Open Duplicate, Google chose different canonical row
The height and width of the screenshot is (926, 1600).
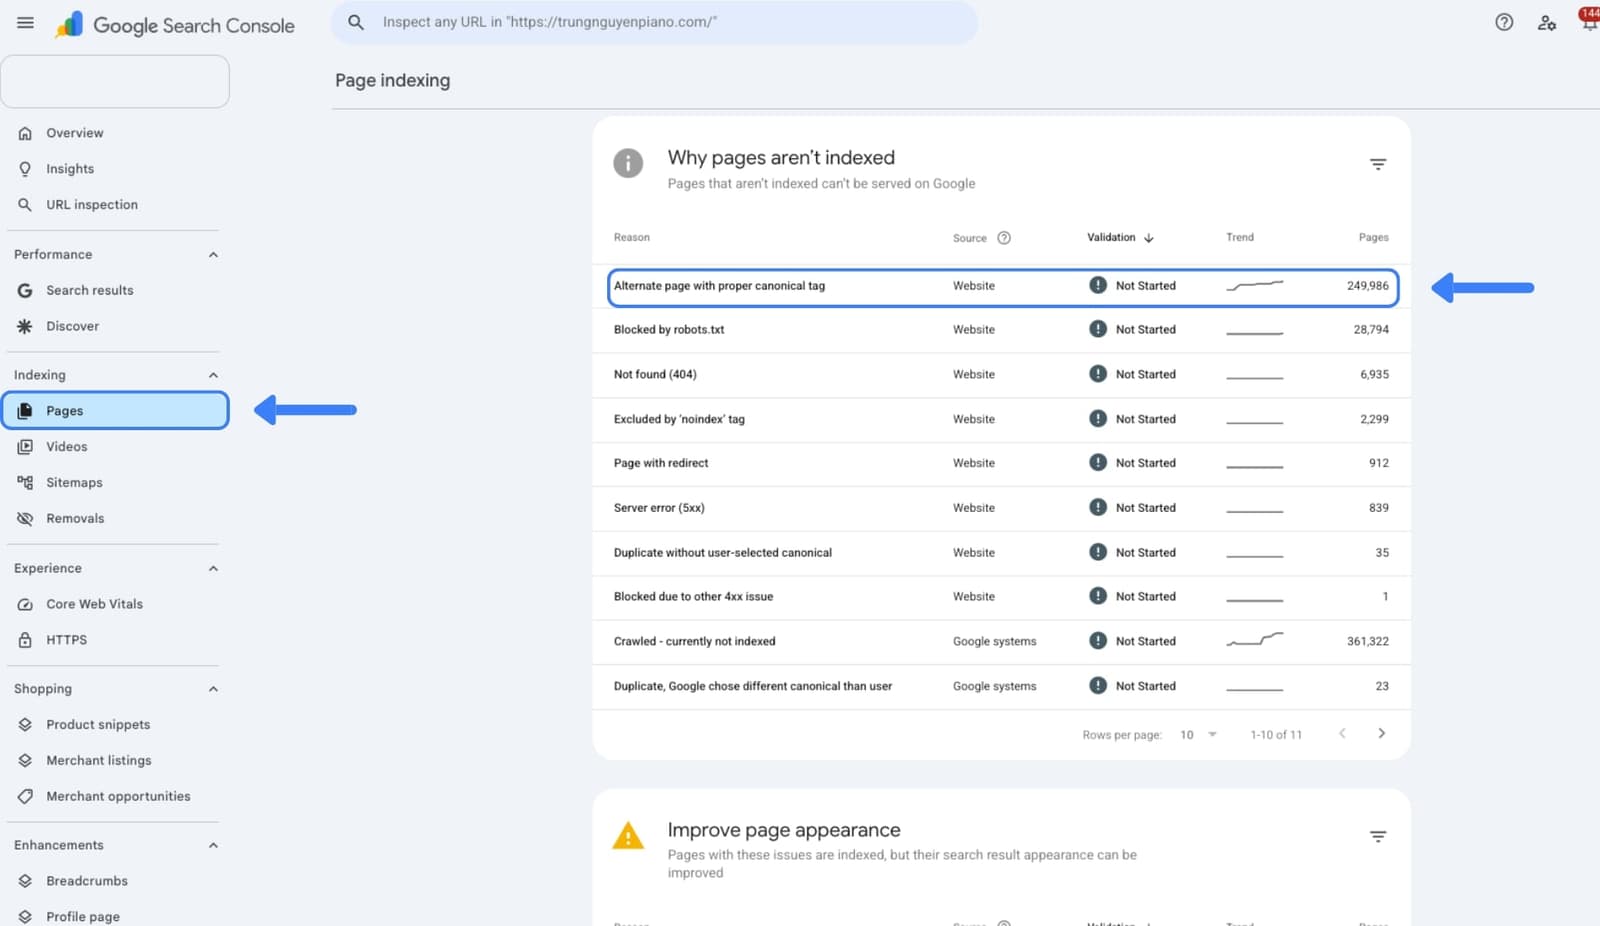coord(1002,687)
